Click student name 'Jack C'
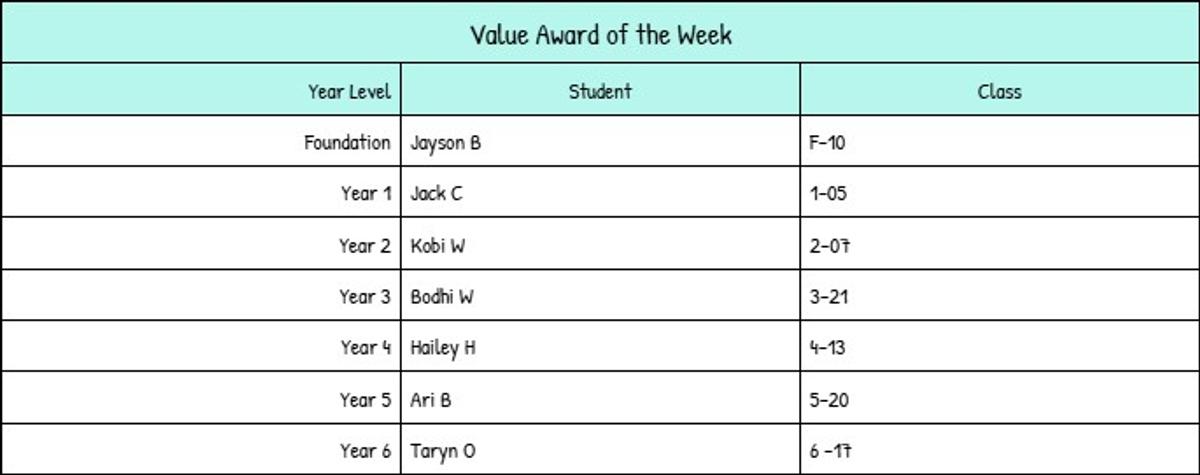This screenshot has width=1200, height=475. (436, 194)
